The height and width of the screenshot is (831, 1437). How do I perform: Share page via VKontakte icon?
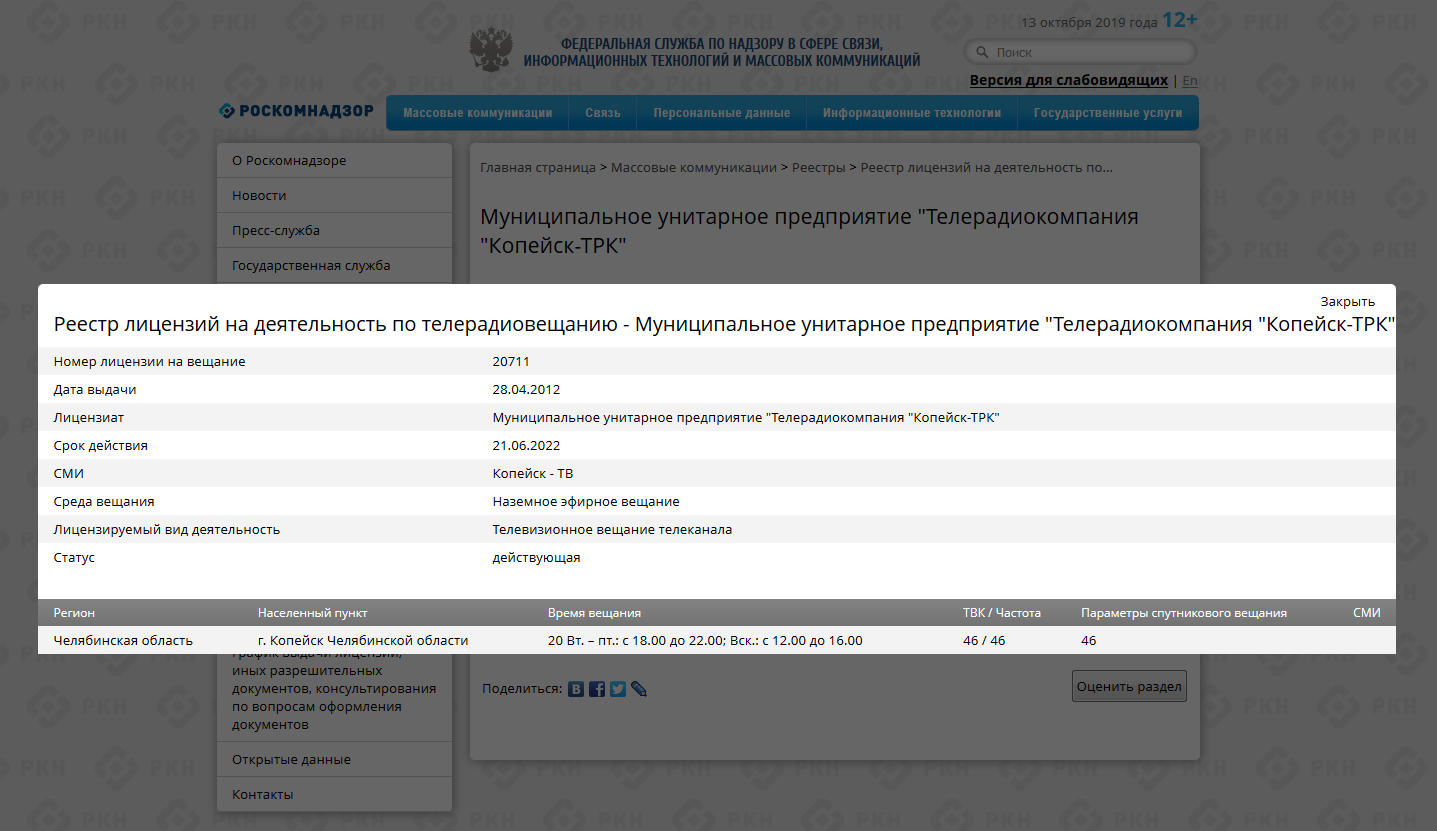[576, 689]
